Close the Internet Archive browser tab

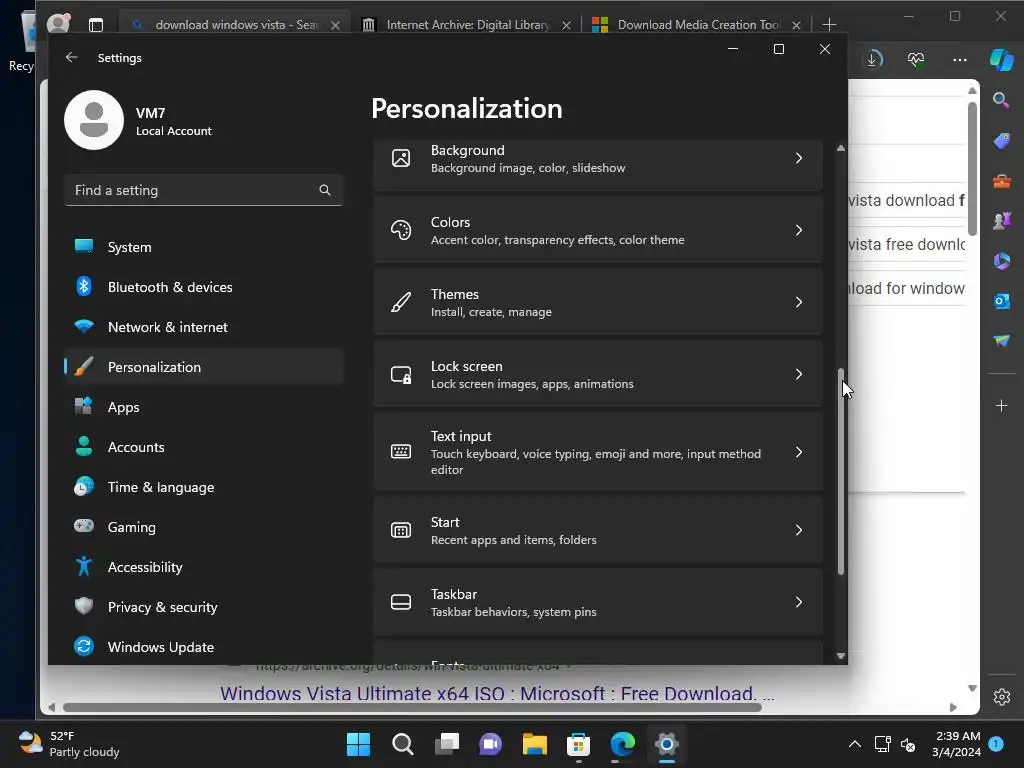pos(566,25)
